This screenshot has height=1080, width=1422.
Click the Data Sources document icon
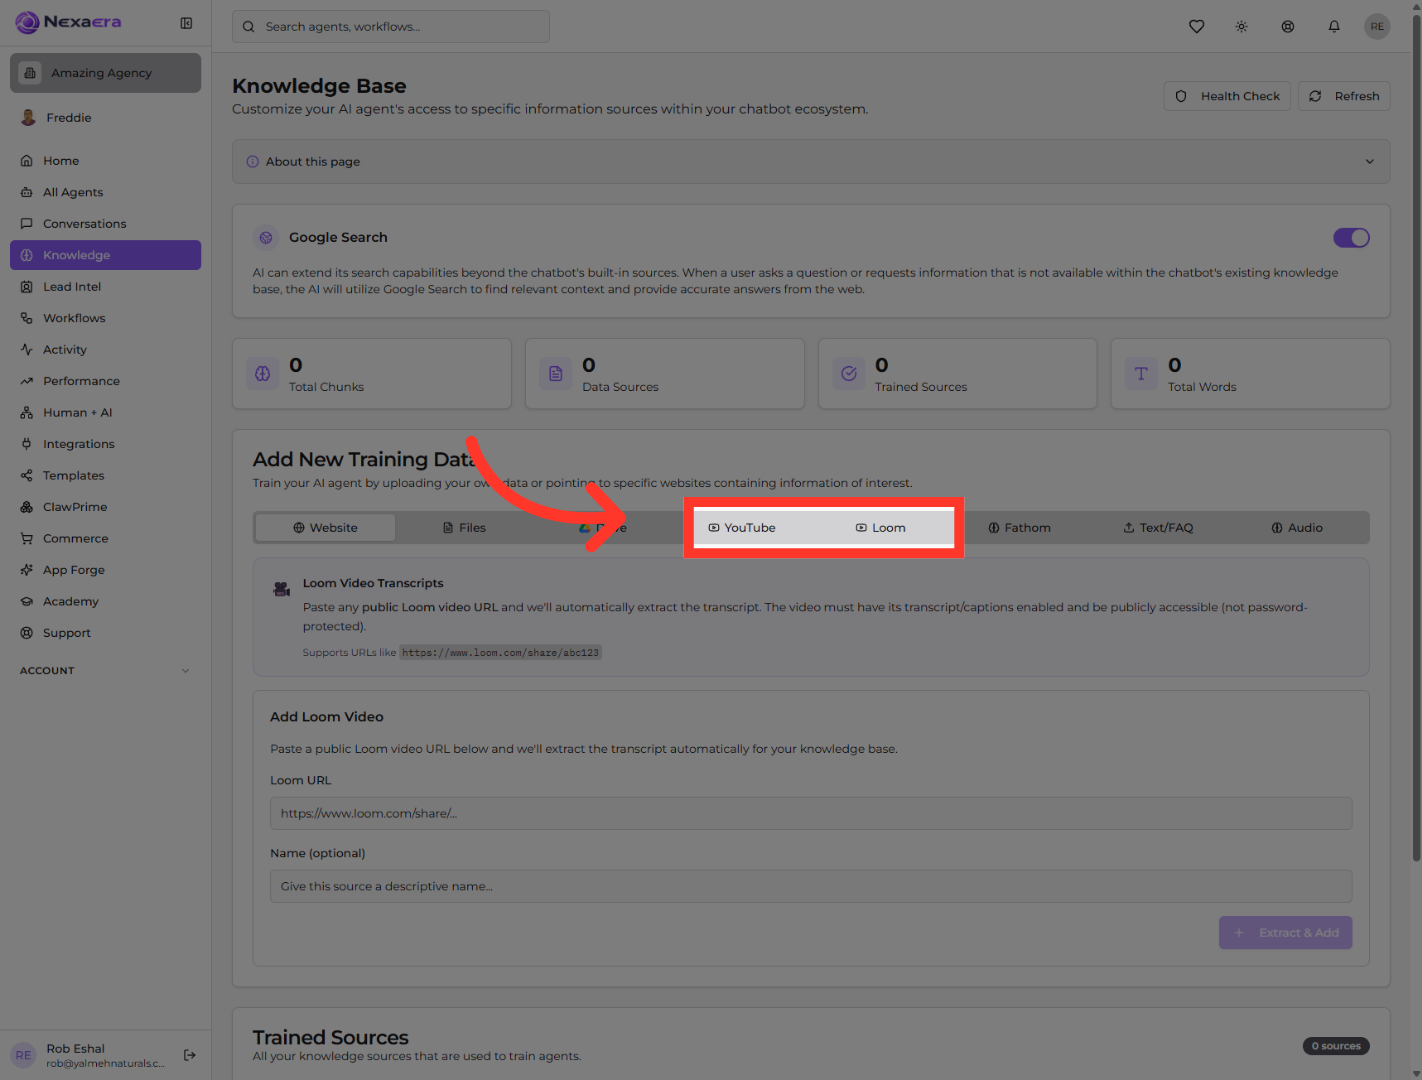point(556,374)
